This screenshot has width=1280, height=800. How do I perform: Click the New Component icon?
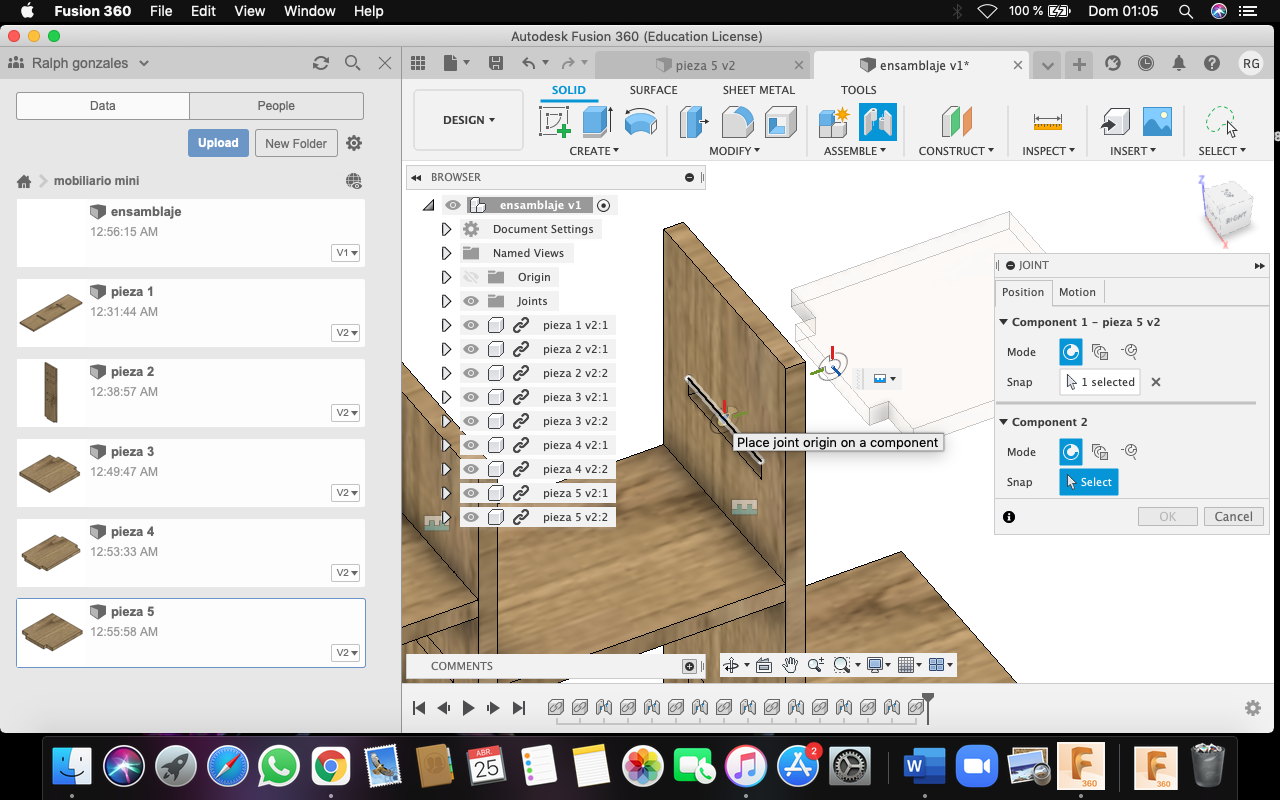coord(834,122)
